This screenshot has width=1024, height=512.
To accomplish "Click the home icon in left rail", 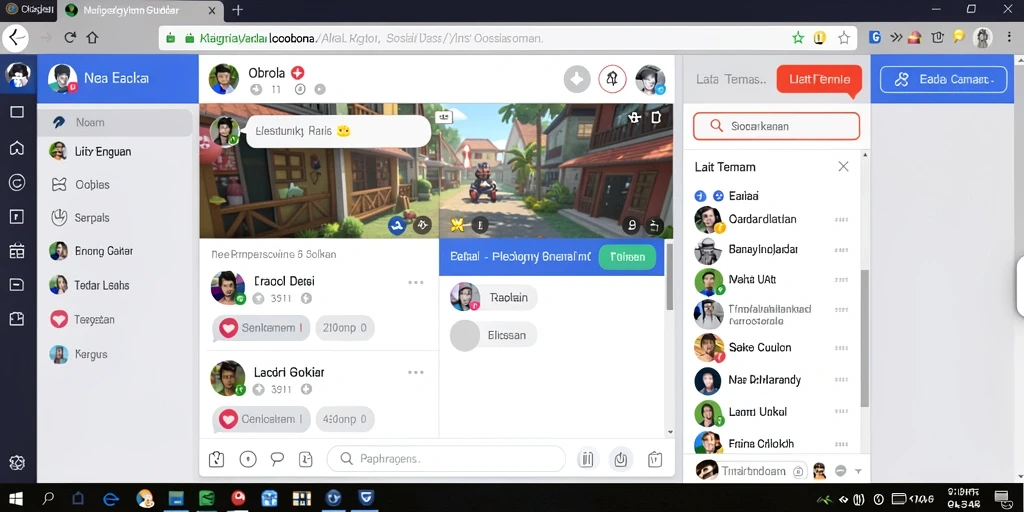I will (17, 148).
